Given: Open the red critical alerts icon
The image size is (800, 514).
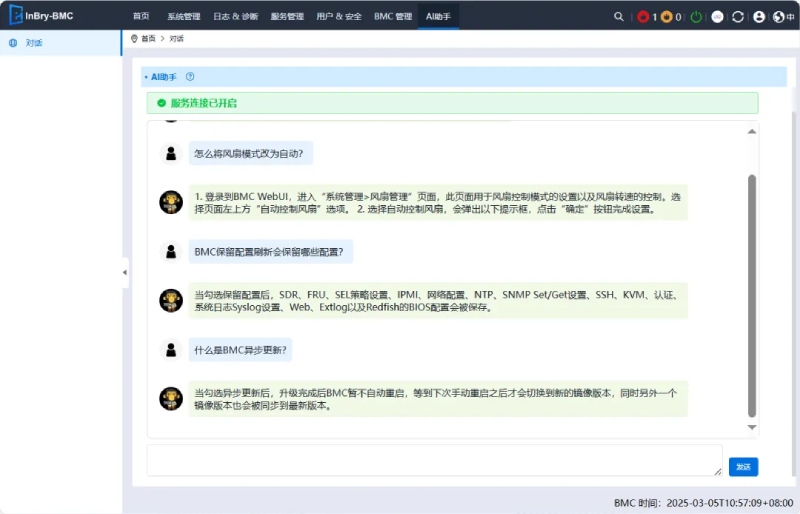Looking at the screenshot, I should 643,17.
